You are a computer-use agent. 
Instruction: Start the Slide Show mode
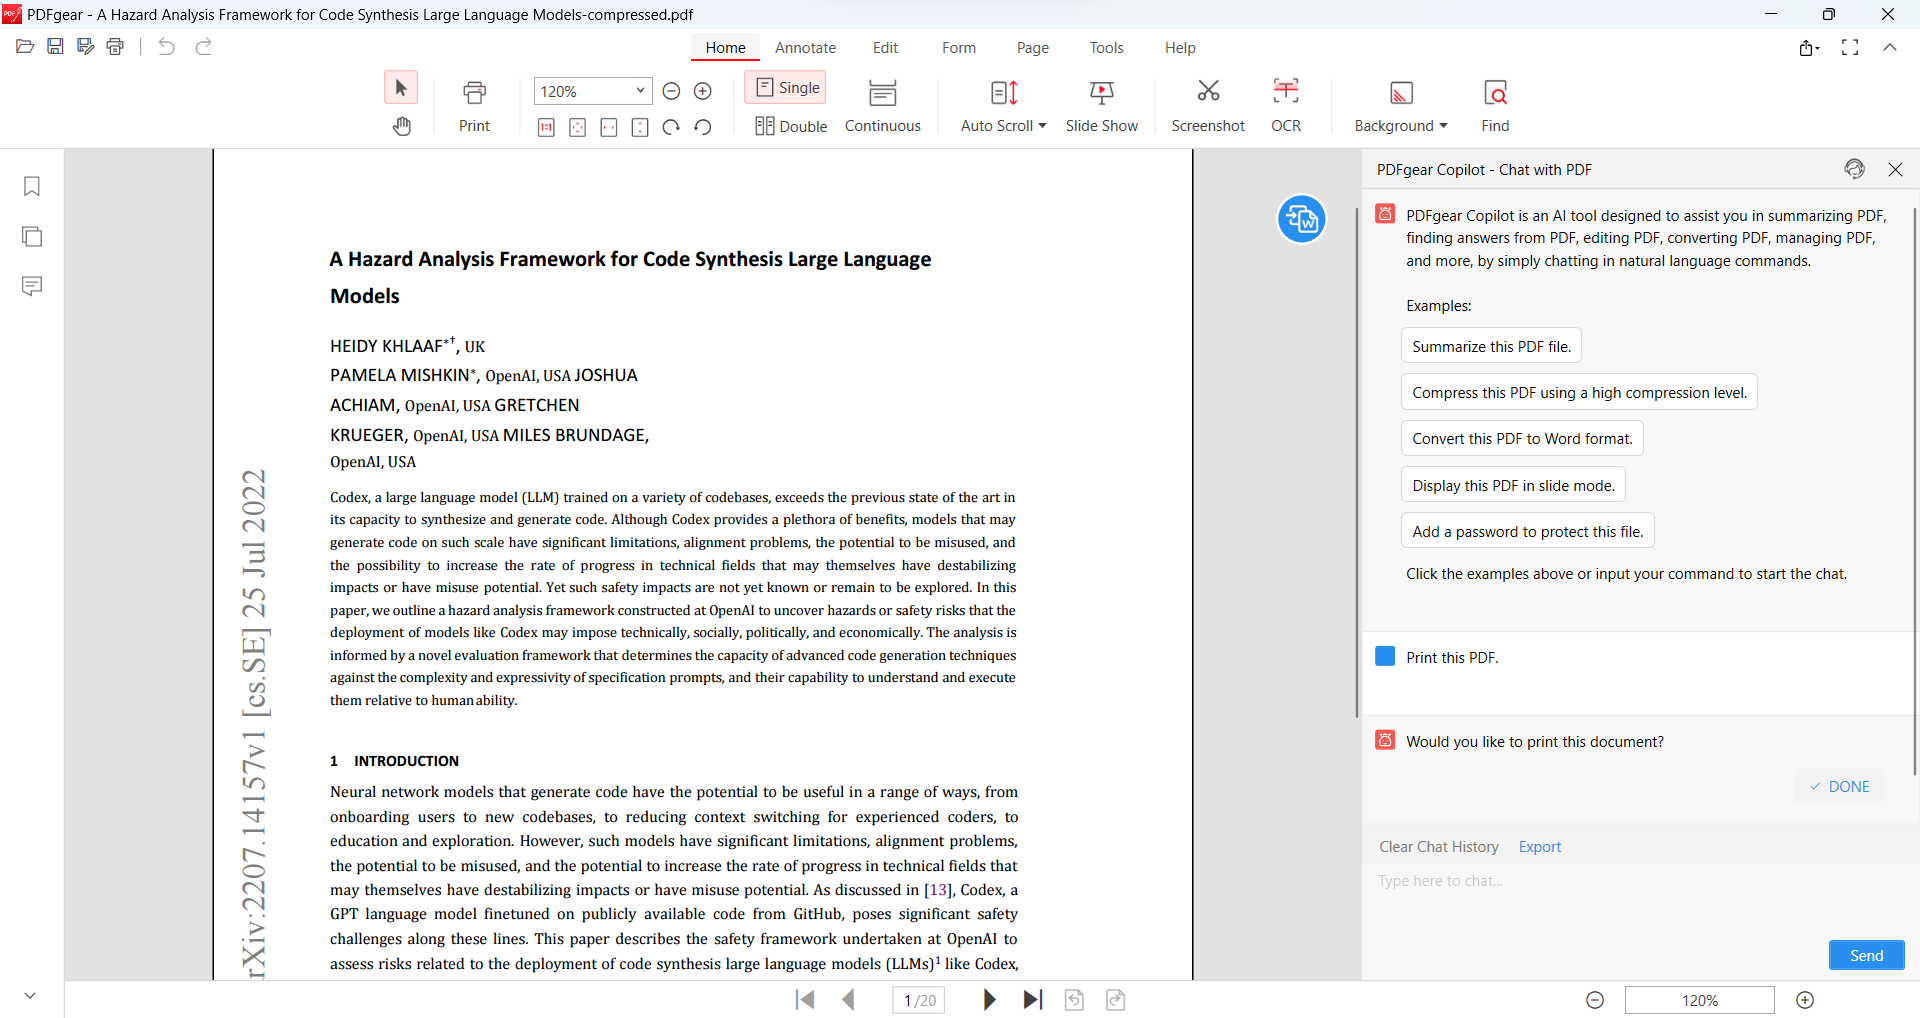tap(1101, 103)
